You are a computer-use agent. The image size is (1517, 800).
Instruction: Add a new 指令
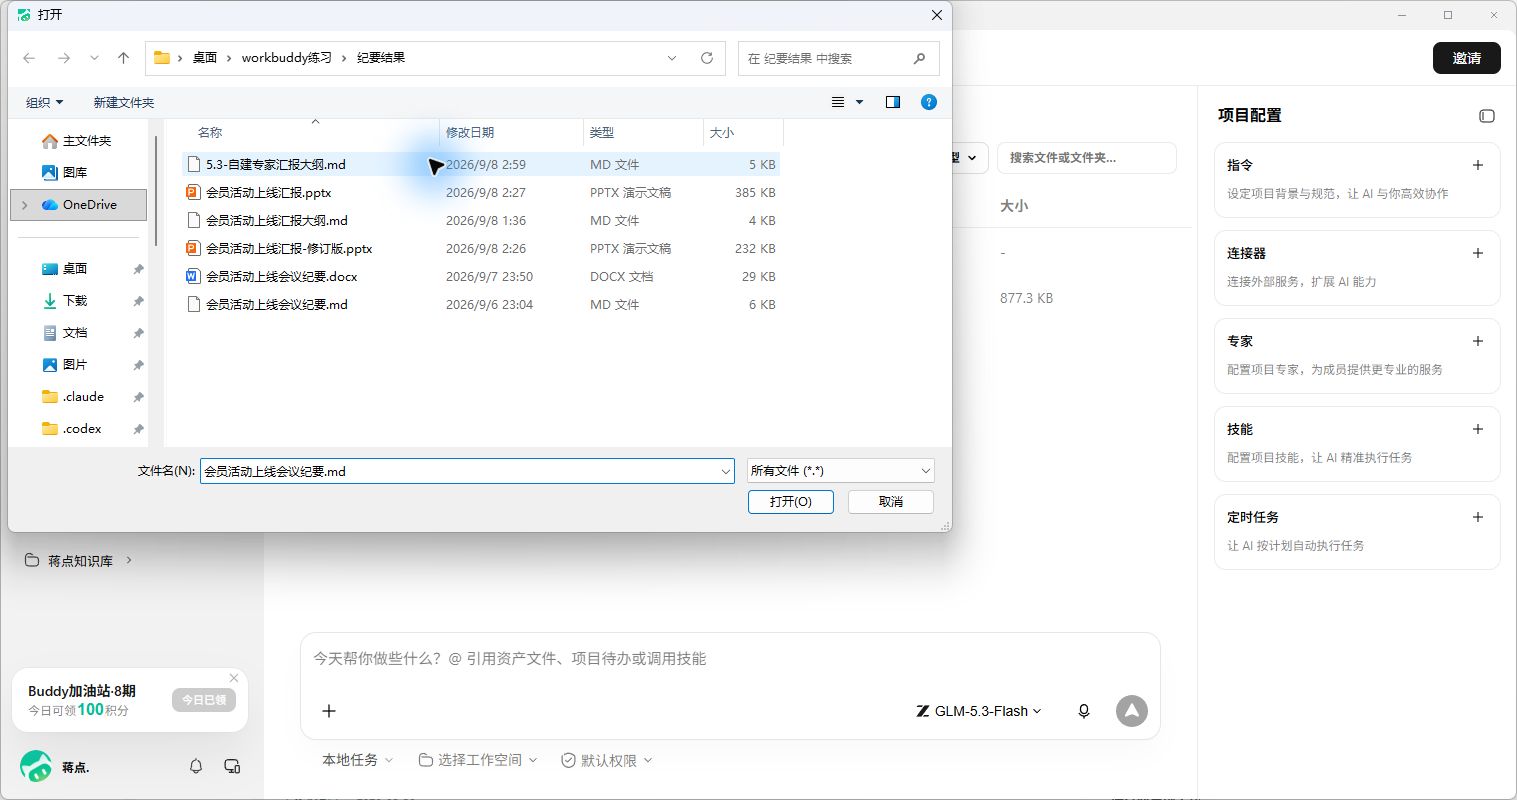1478,165
